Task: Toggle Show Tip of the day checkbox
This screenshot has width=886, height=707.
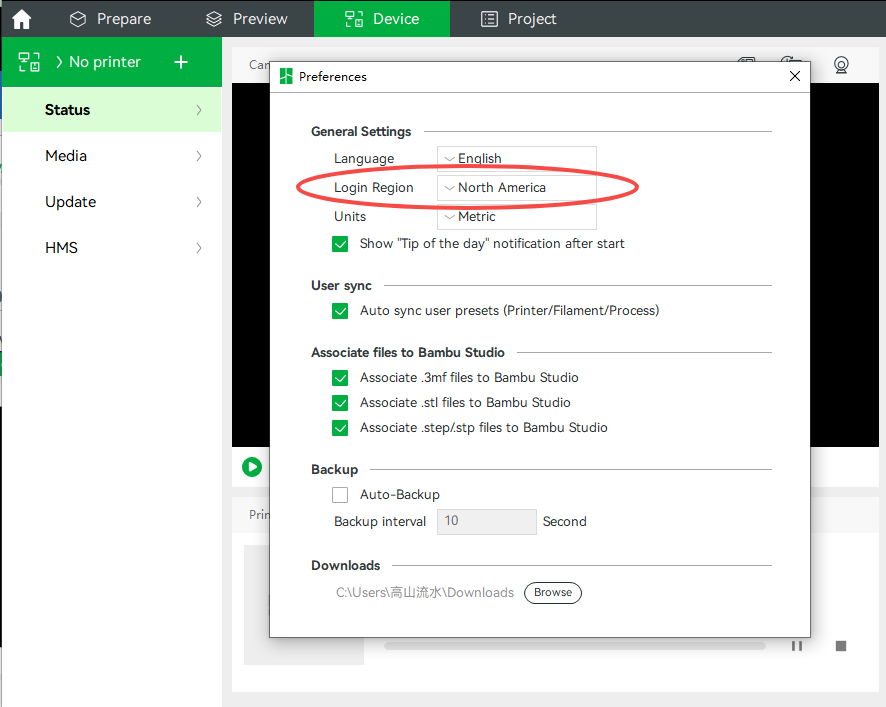Action: click(x=340, y=244)
